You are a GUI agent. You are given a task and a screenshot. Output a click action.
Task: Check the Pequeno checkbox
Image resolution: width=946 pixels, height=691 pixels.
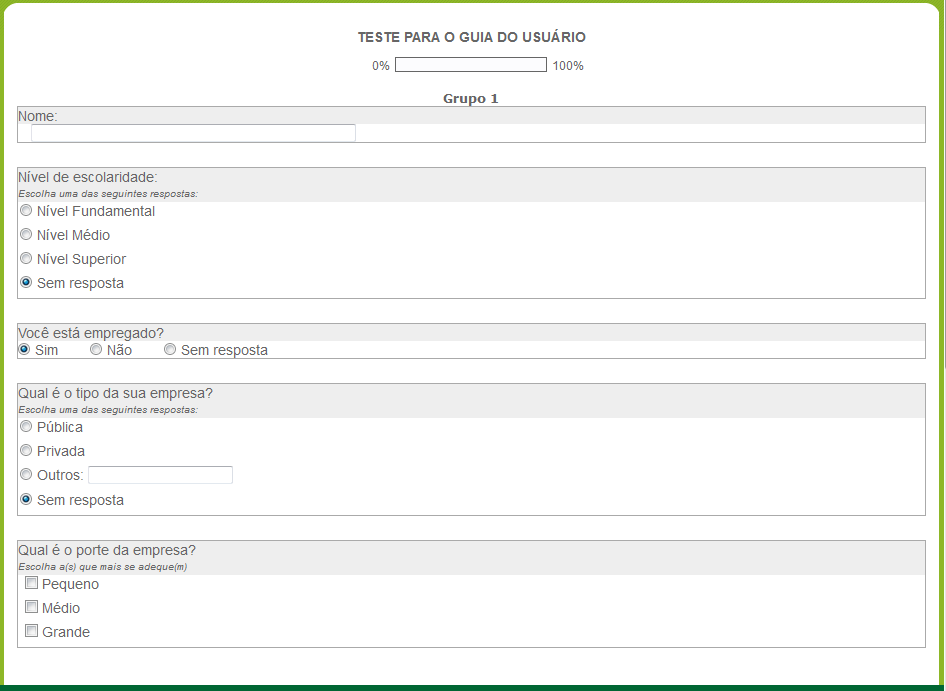tap(31, 584)
